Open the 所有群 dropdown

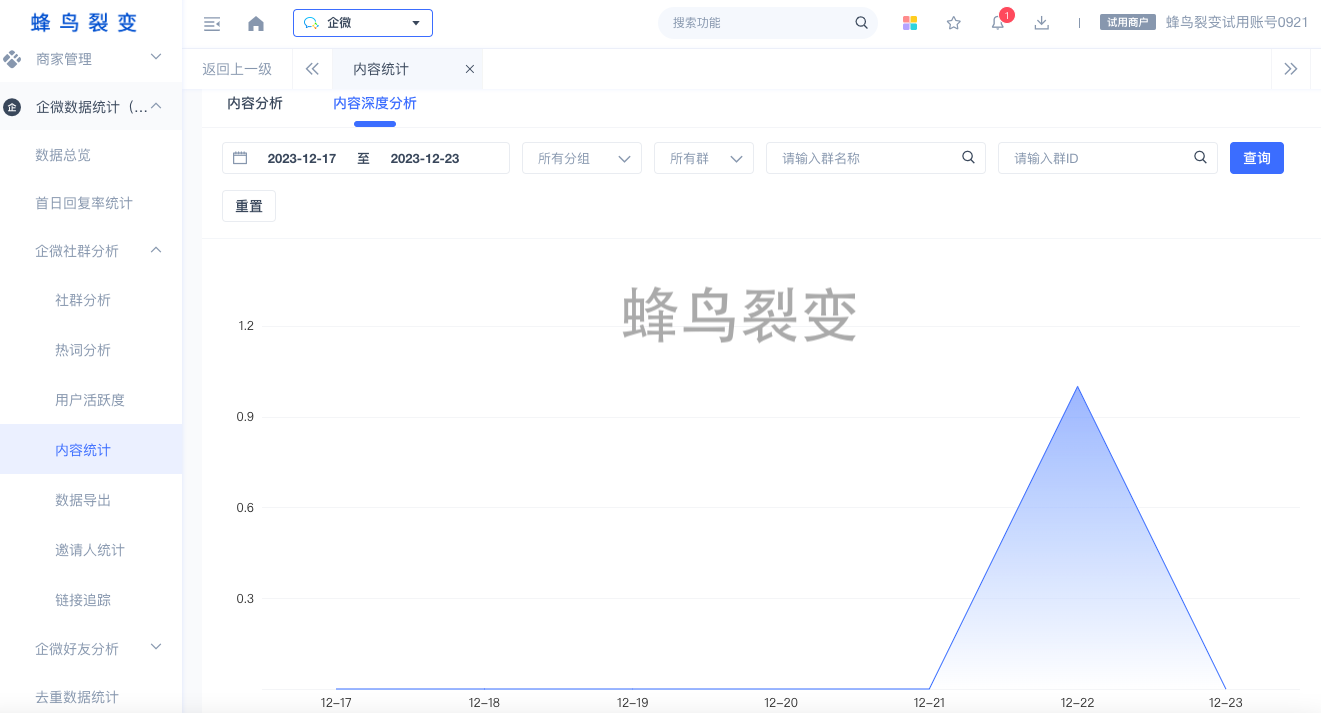704,158
